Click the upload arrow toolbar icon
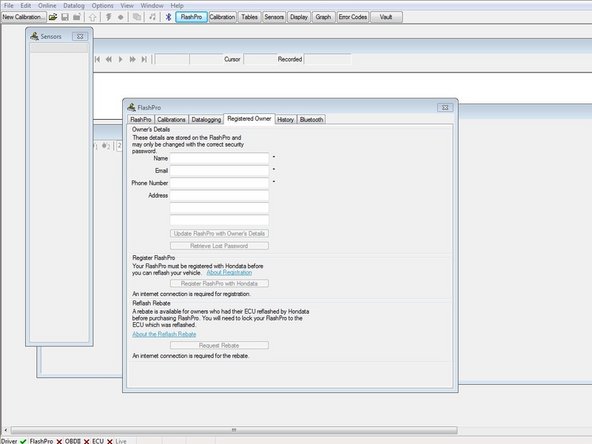Image resolution: width=592 pixels, height=444 pixels. click(92, 17)
